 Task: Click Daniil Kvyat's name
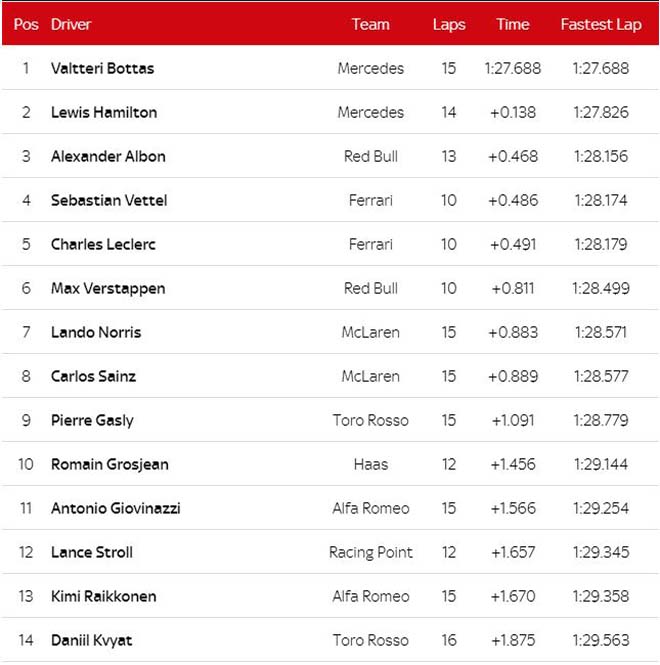(x=91, y=641)
